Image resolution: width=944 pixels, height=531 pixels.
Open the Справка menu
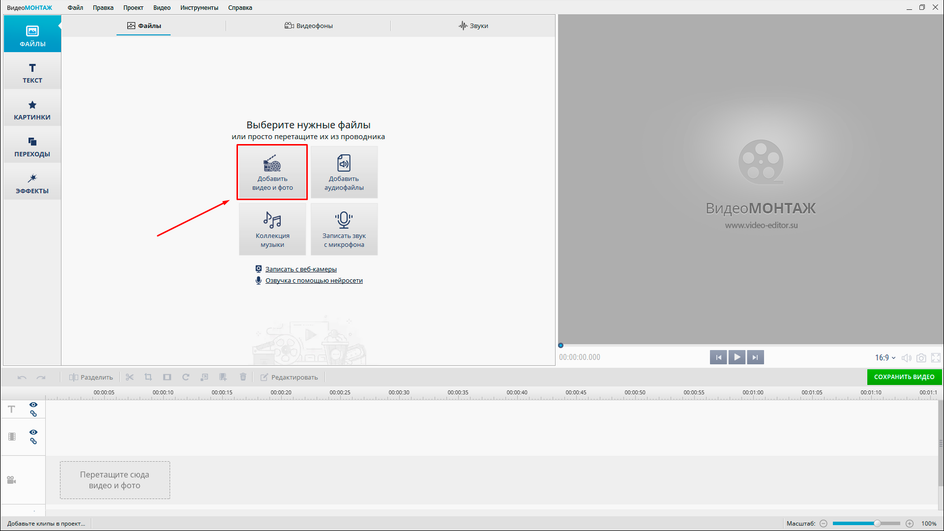coord(240,8)
